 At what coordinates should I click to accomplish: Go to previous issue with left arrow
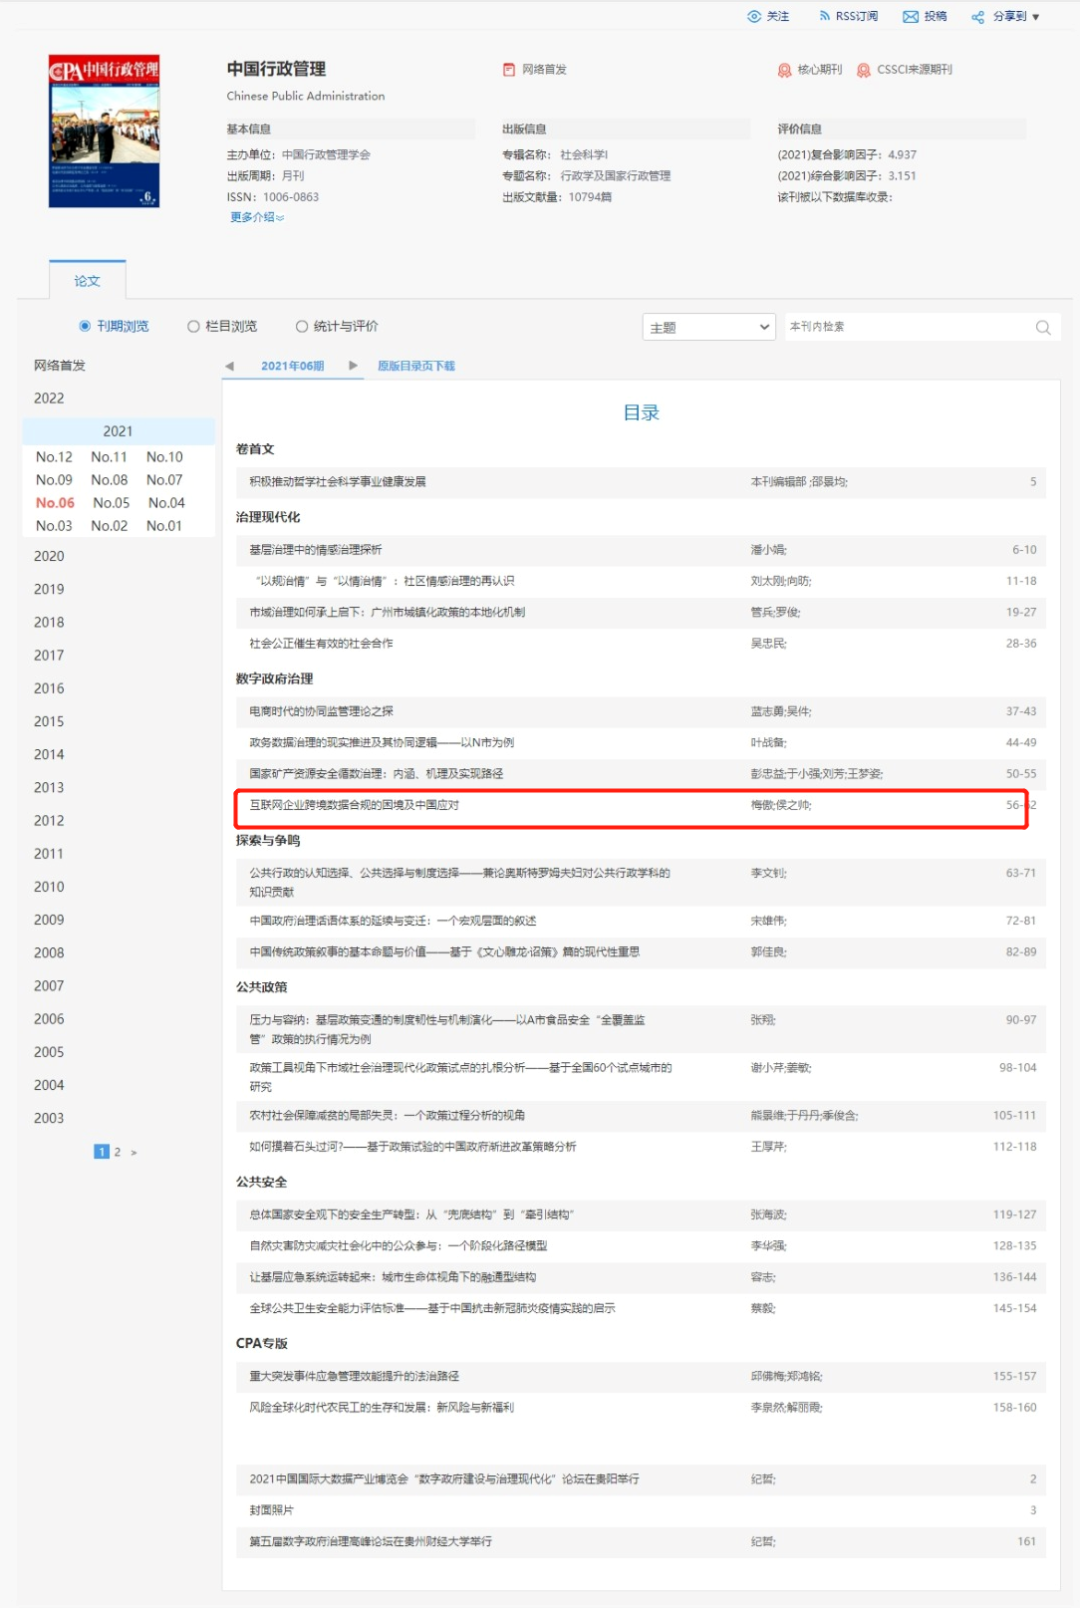(x=229, y=366)
